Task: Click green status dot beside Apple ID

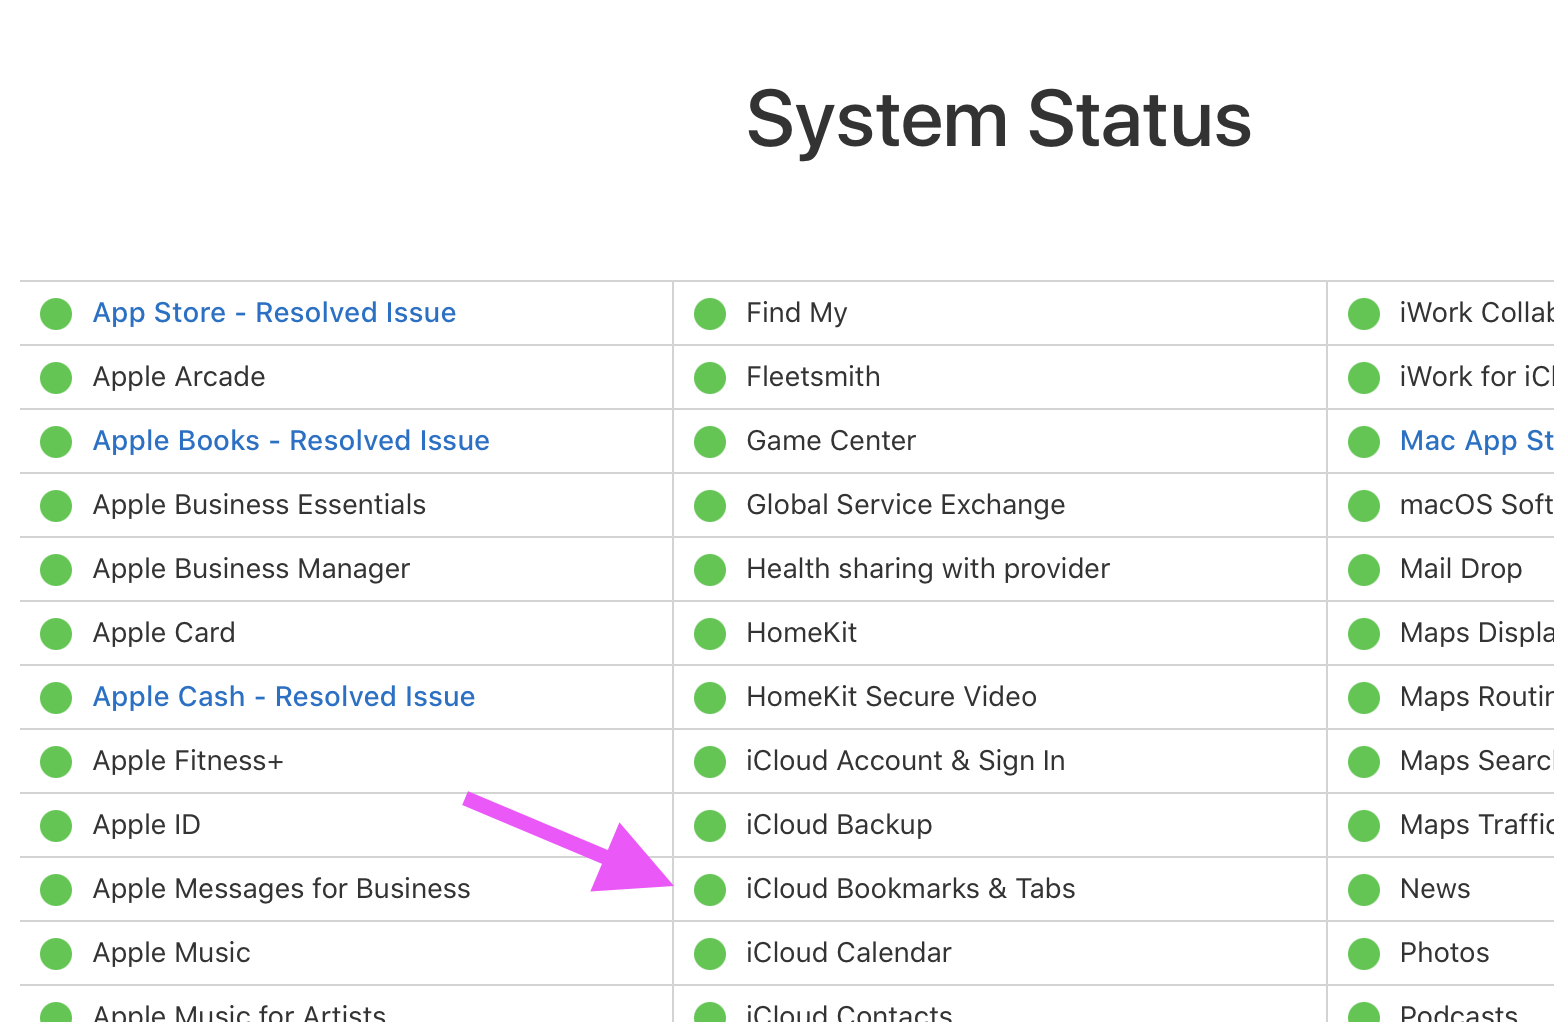Action: tap(56, 826)
